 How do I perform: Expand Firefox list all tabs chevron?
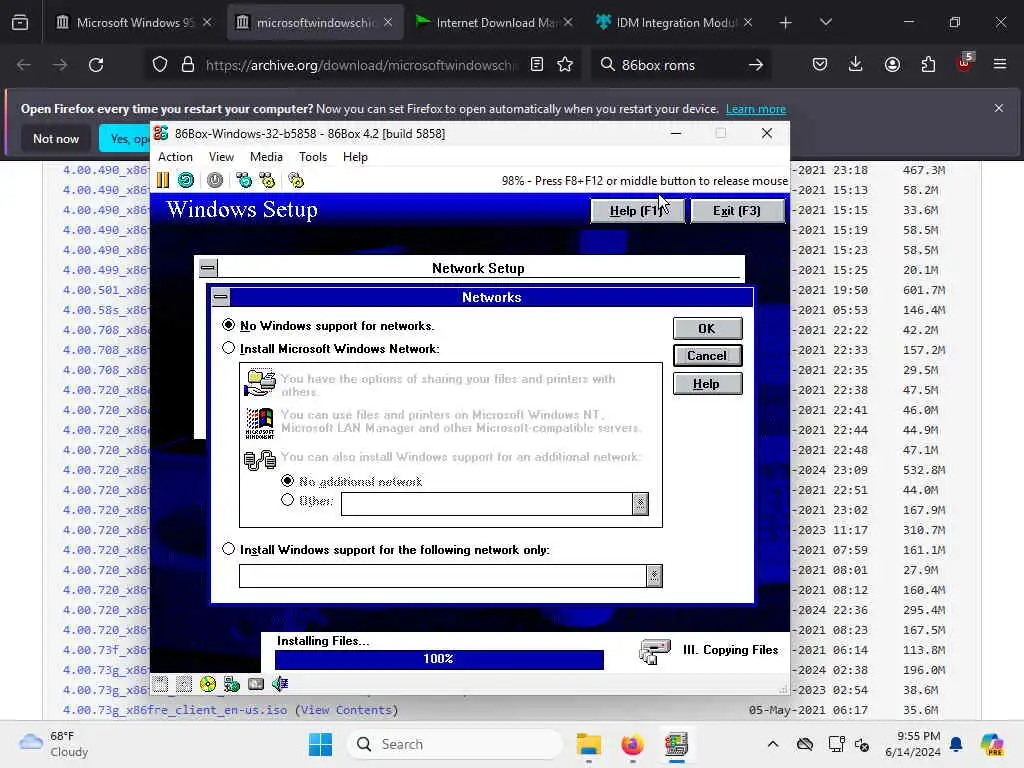(x=825, y=23)
